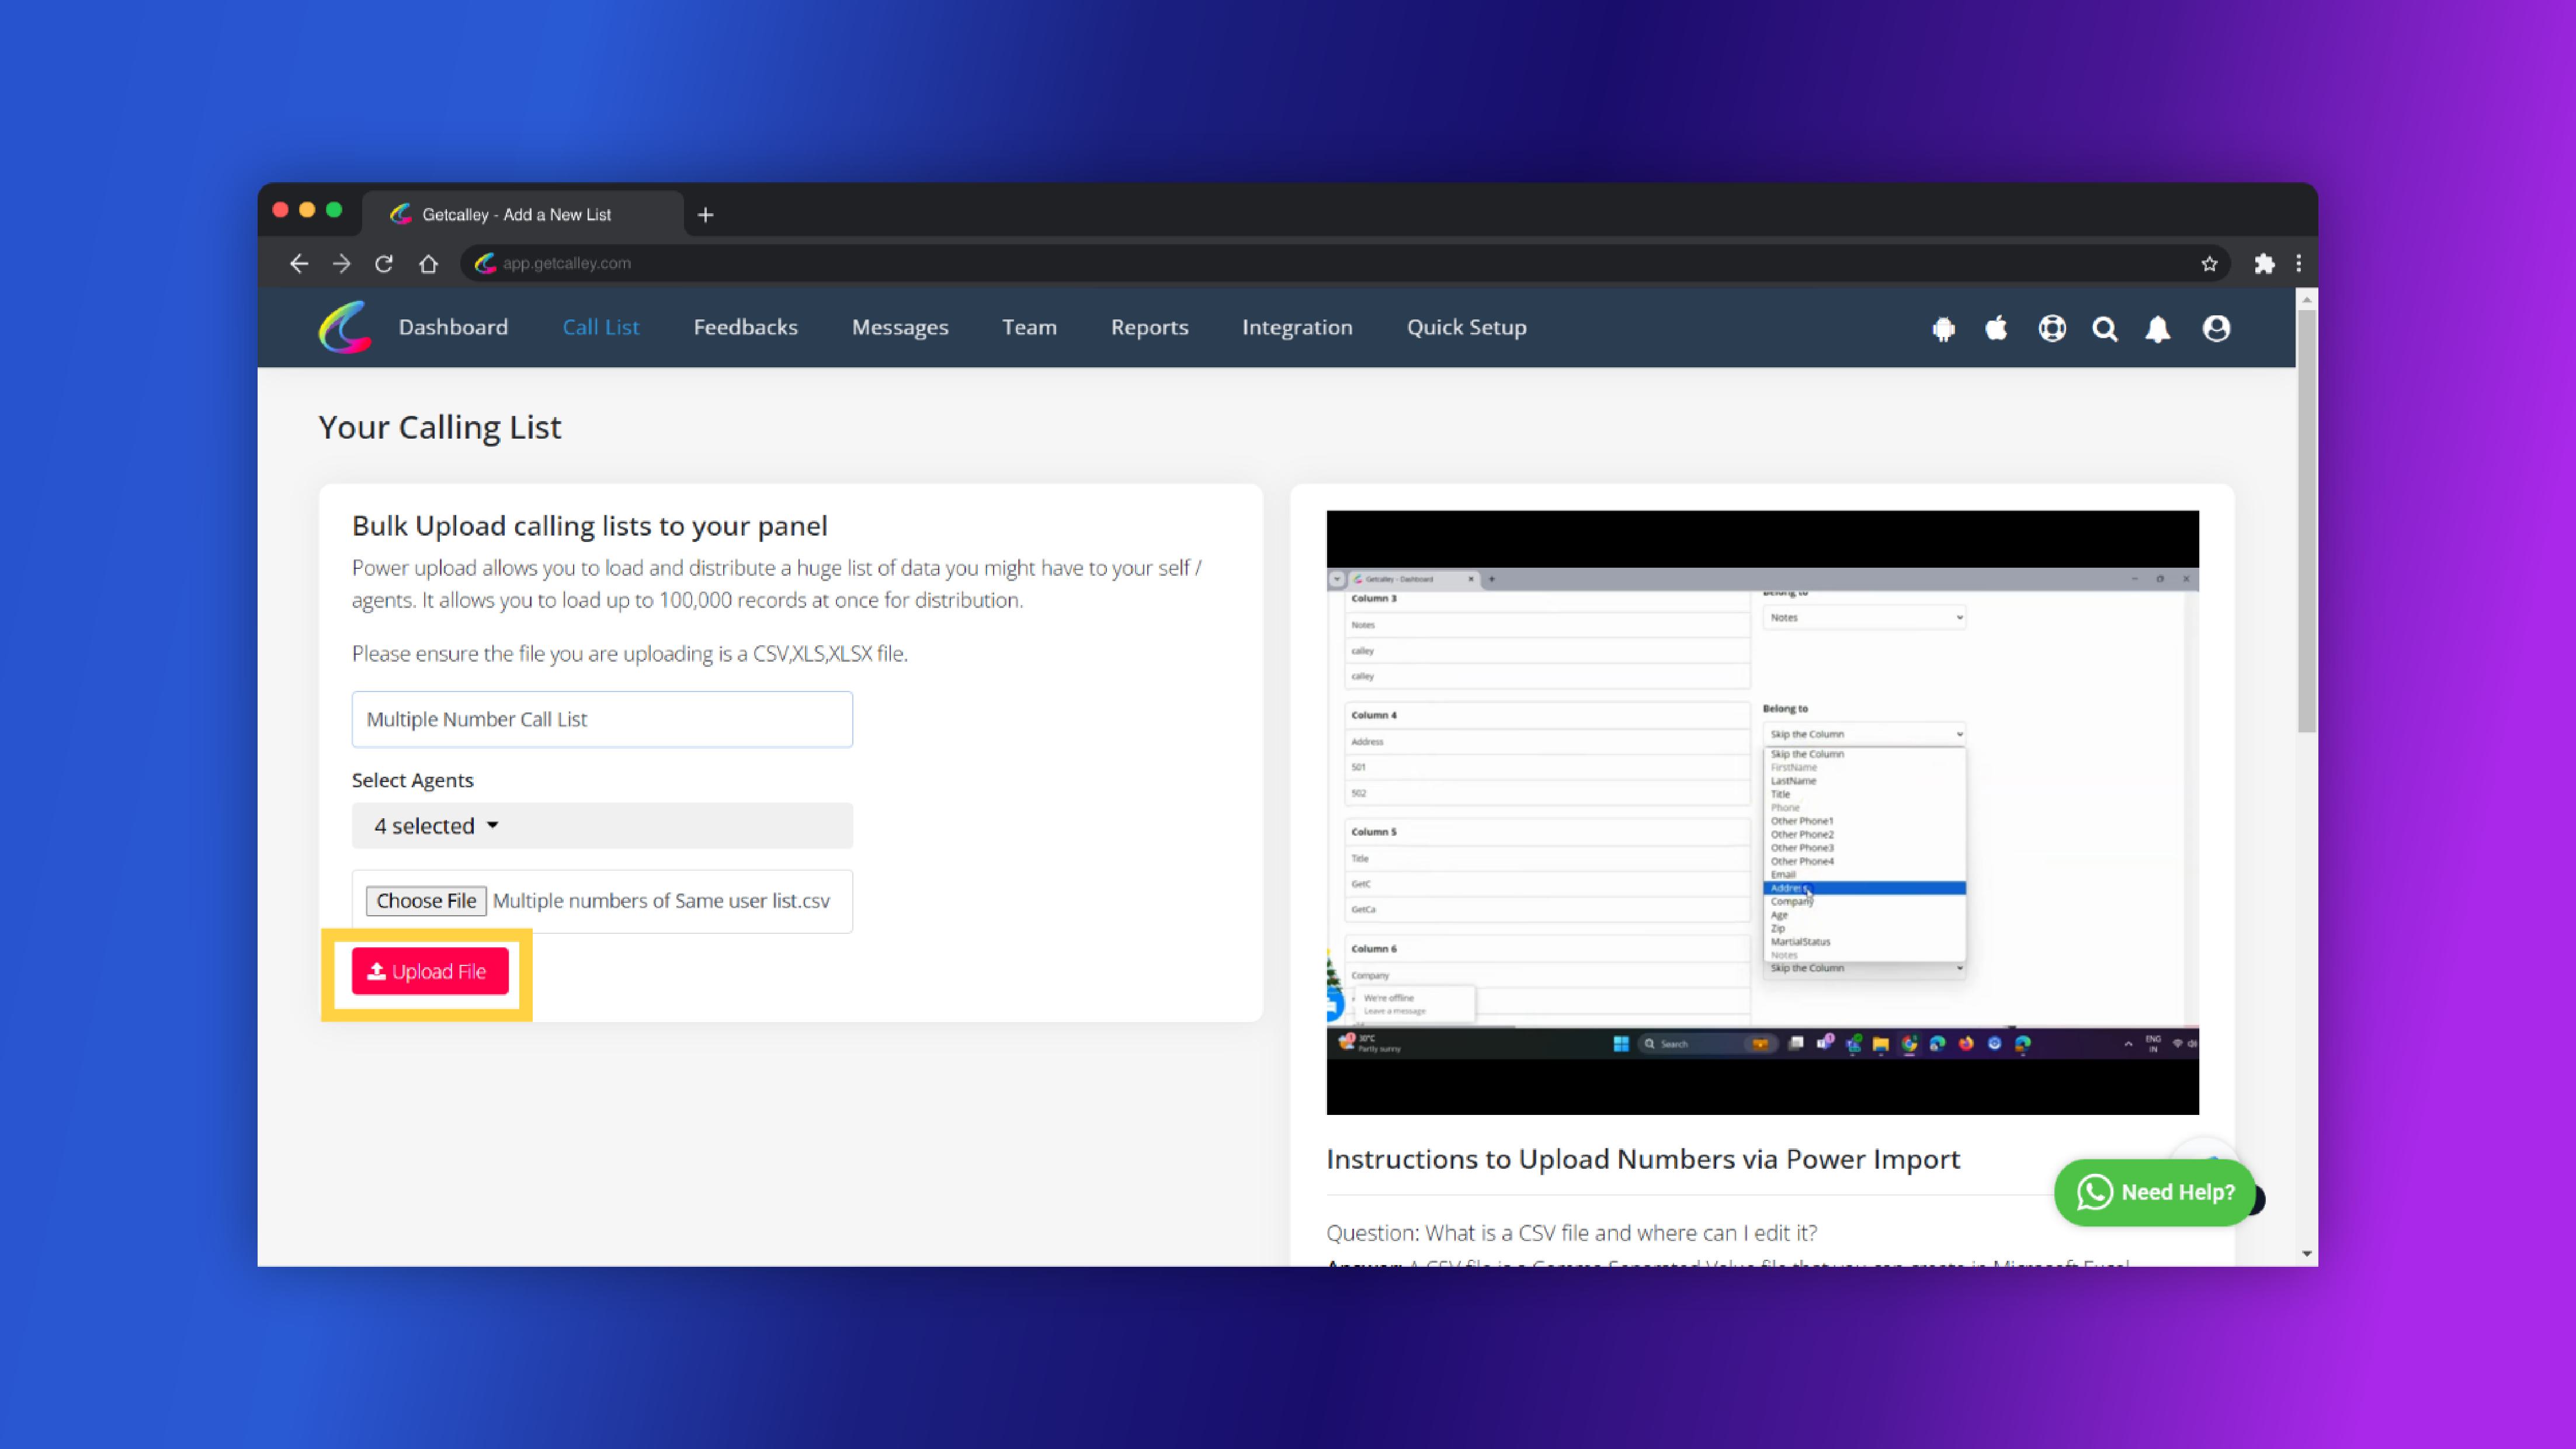Bookmark this page with the star

[x=2209, y=263]
